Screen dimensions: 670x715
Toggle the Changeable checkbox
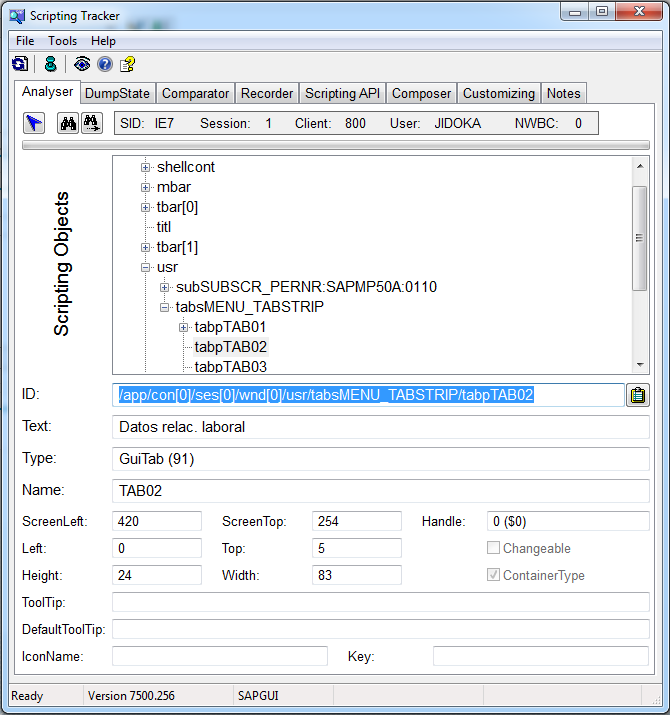pyautogui.click(x=493, y=548)
